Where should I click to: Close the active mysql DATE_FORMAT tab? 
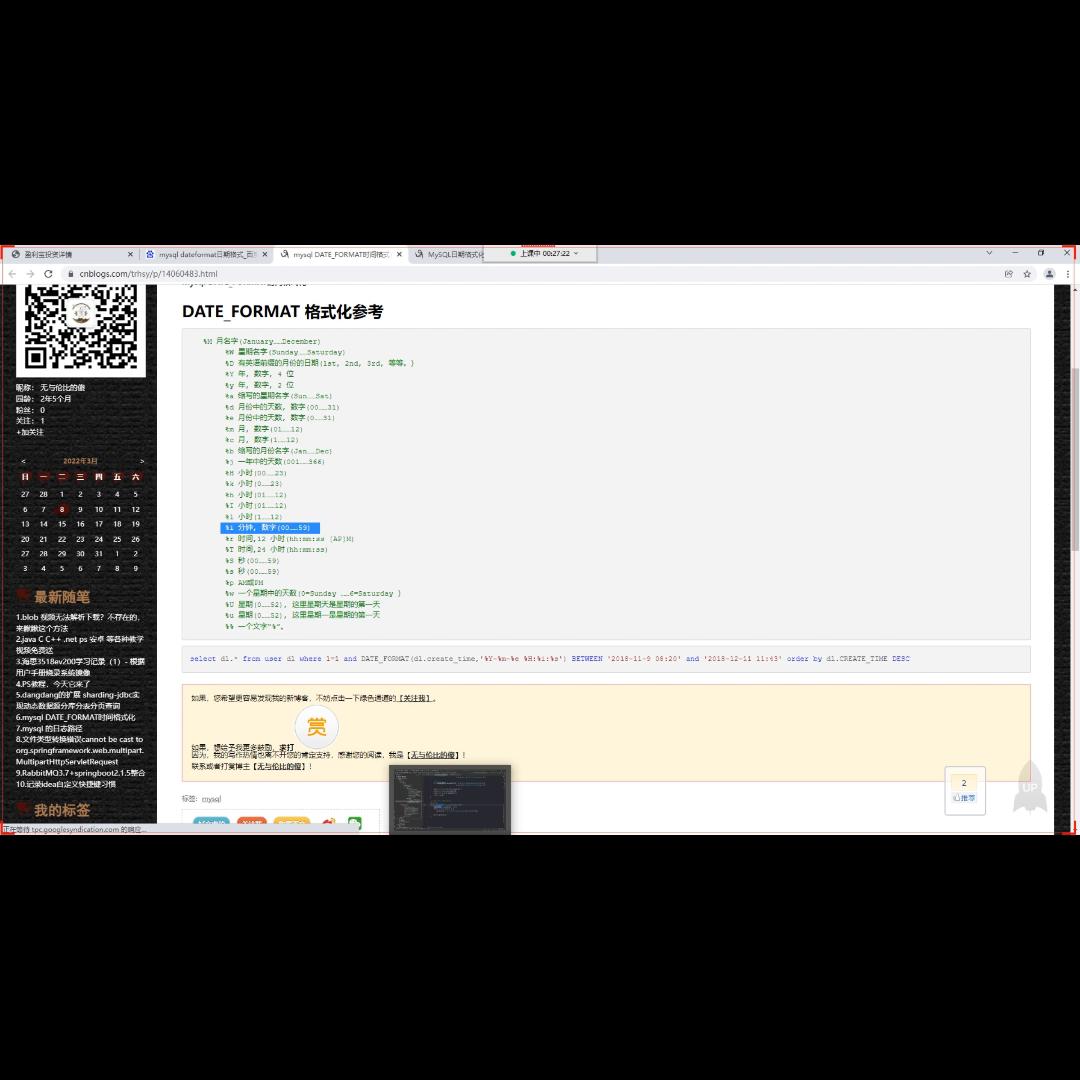[x=399, y=254]
